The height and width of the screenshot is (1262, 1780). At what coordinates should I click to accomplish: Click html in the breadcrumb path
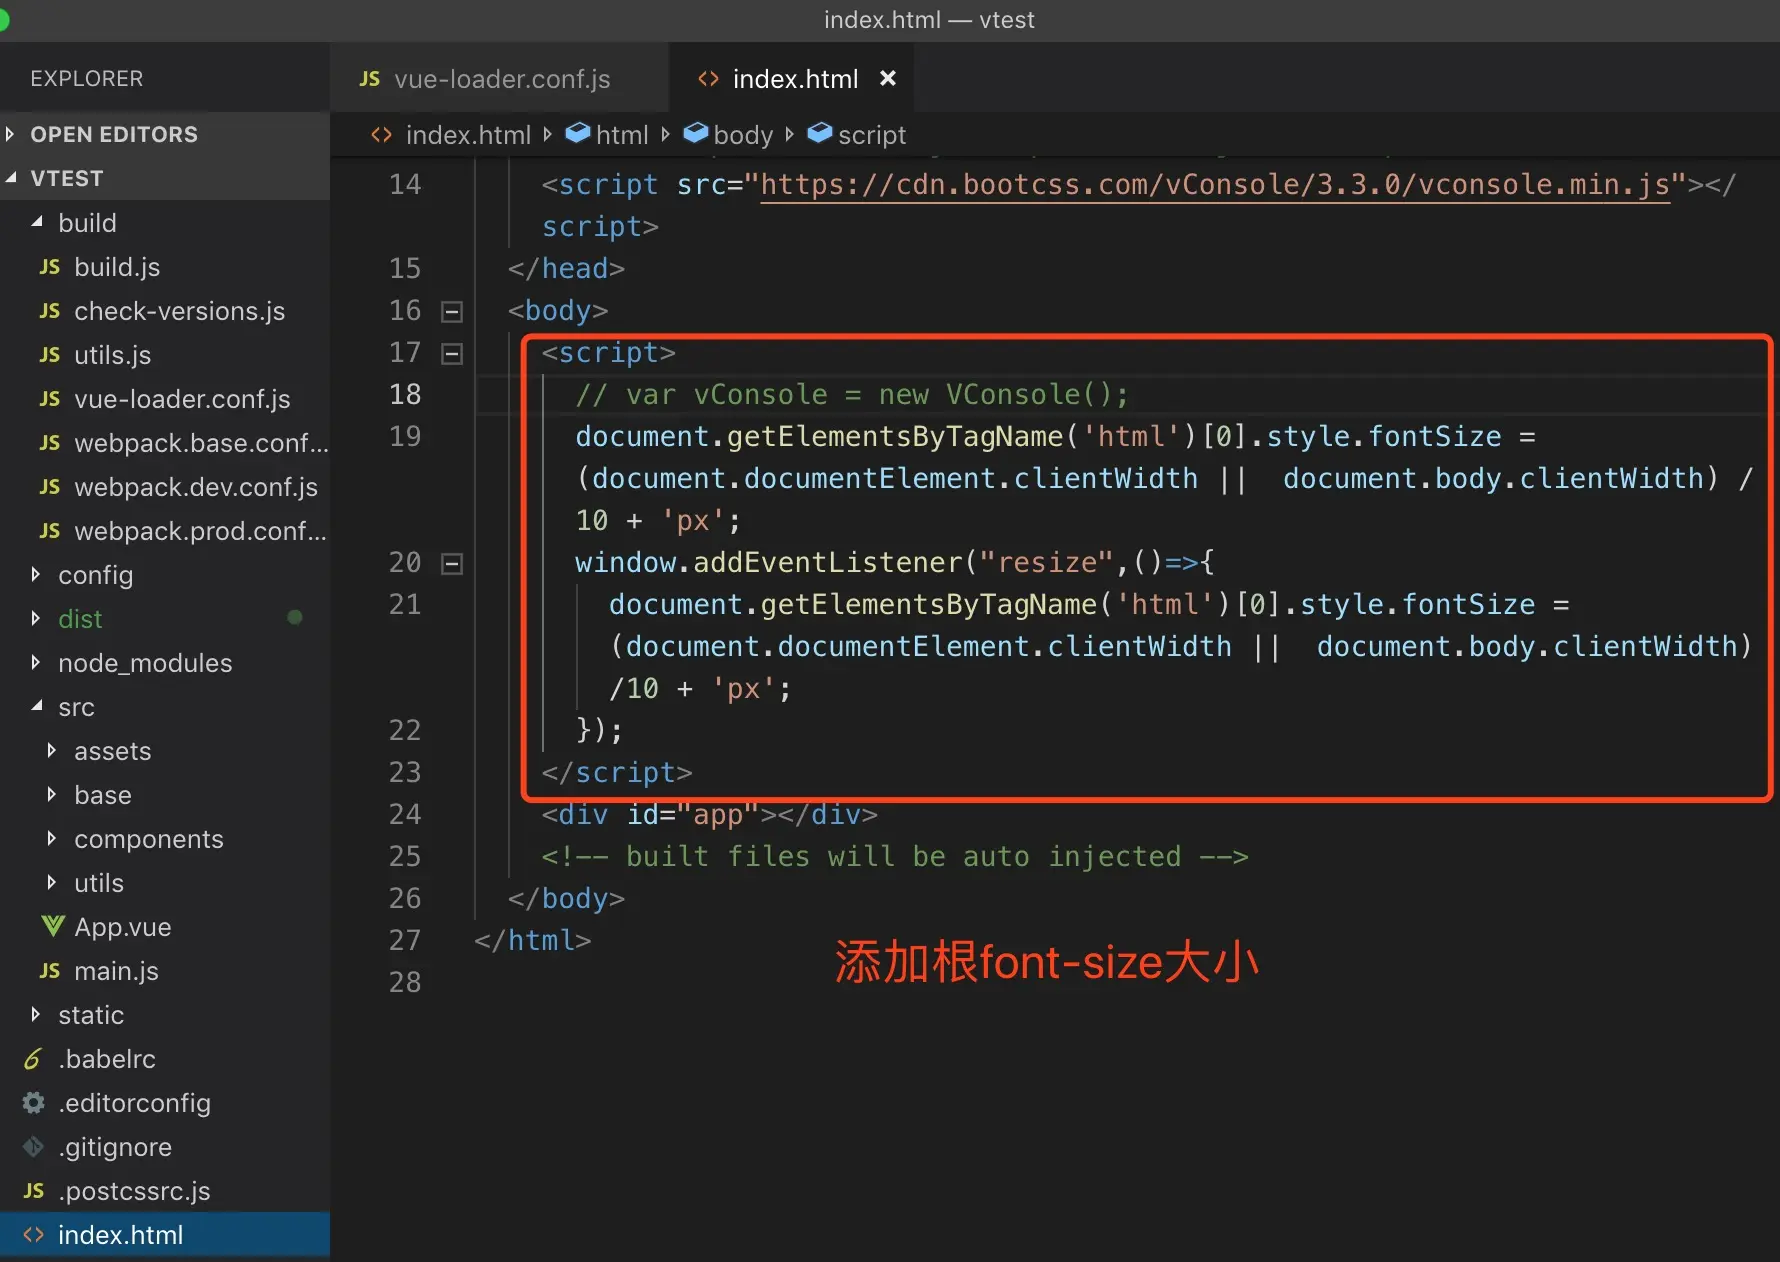point(622,135)
